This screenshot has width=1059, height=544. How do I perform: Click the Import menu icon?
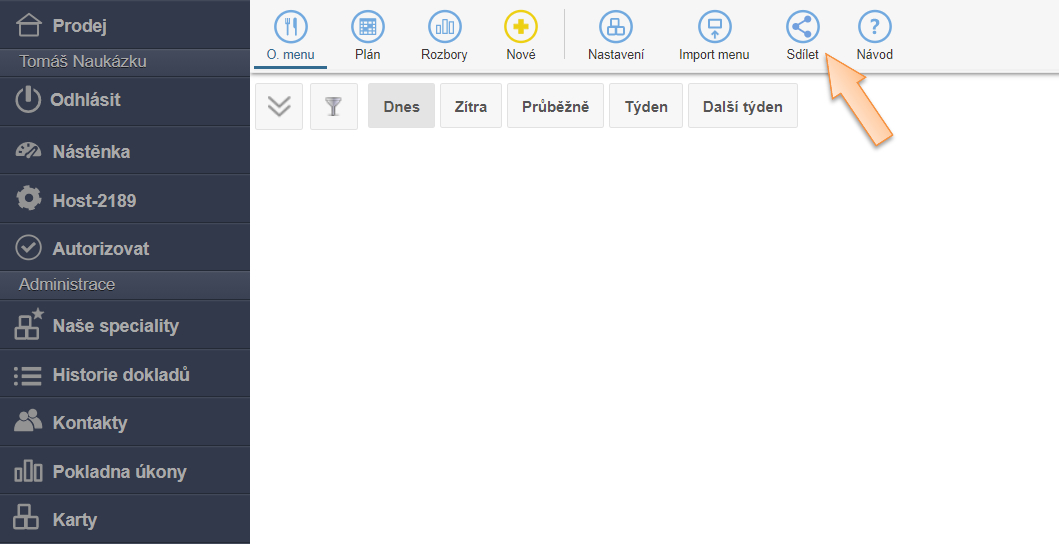pyautogui.click(x=714, y=27)
